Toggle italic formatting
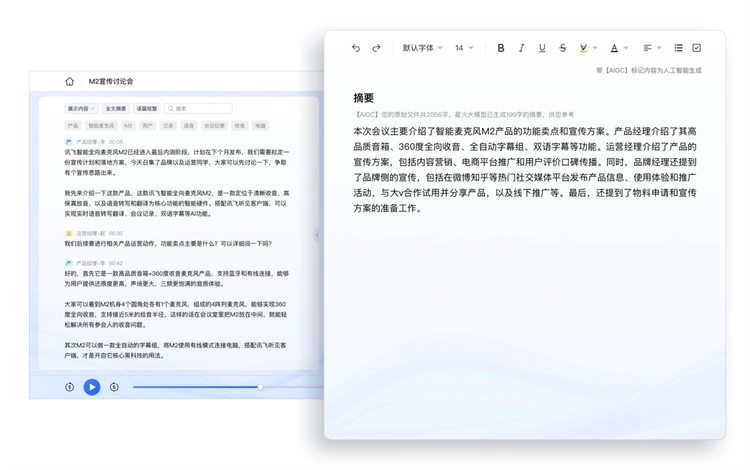Viewport: 750px width, 470px height. (x=521, y=48)
